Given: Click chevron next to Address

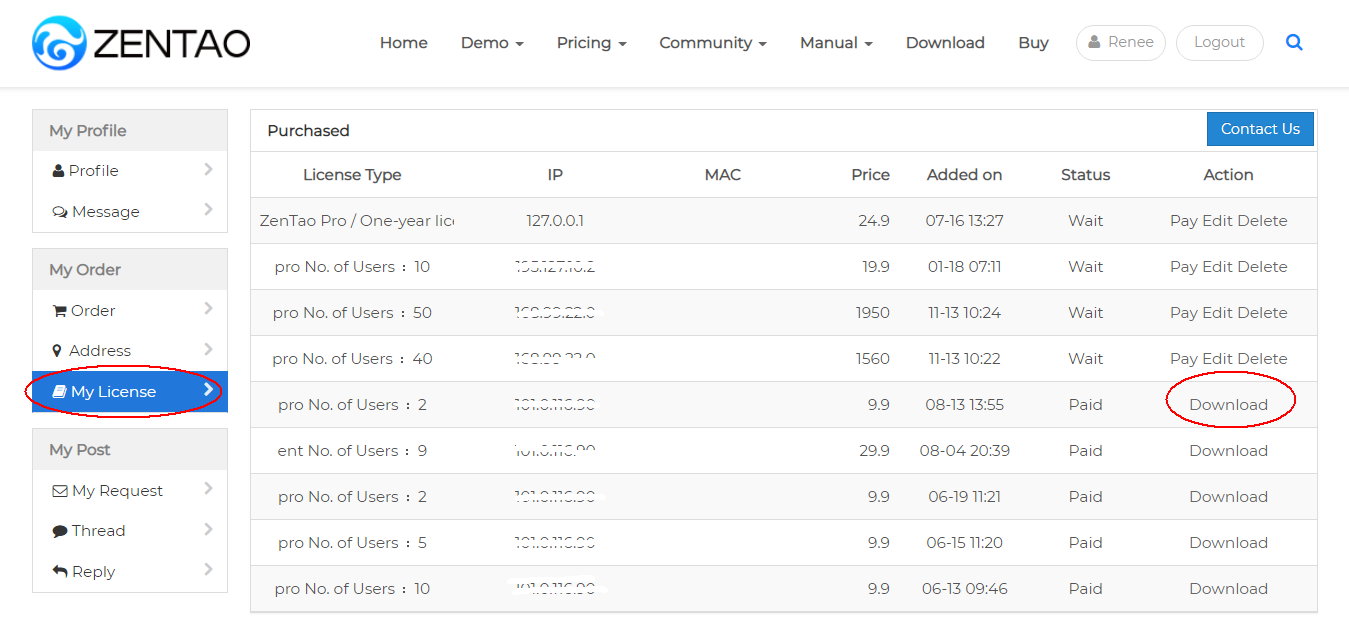Looking at the screenshot, I should point(208,349).
